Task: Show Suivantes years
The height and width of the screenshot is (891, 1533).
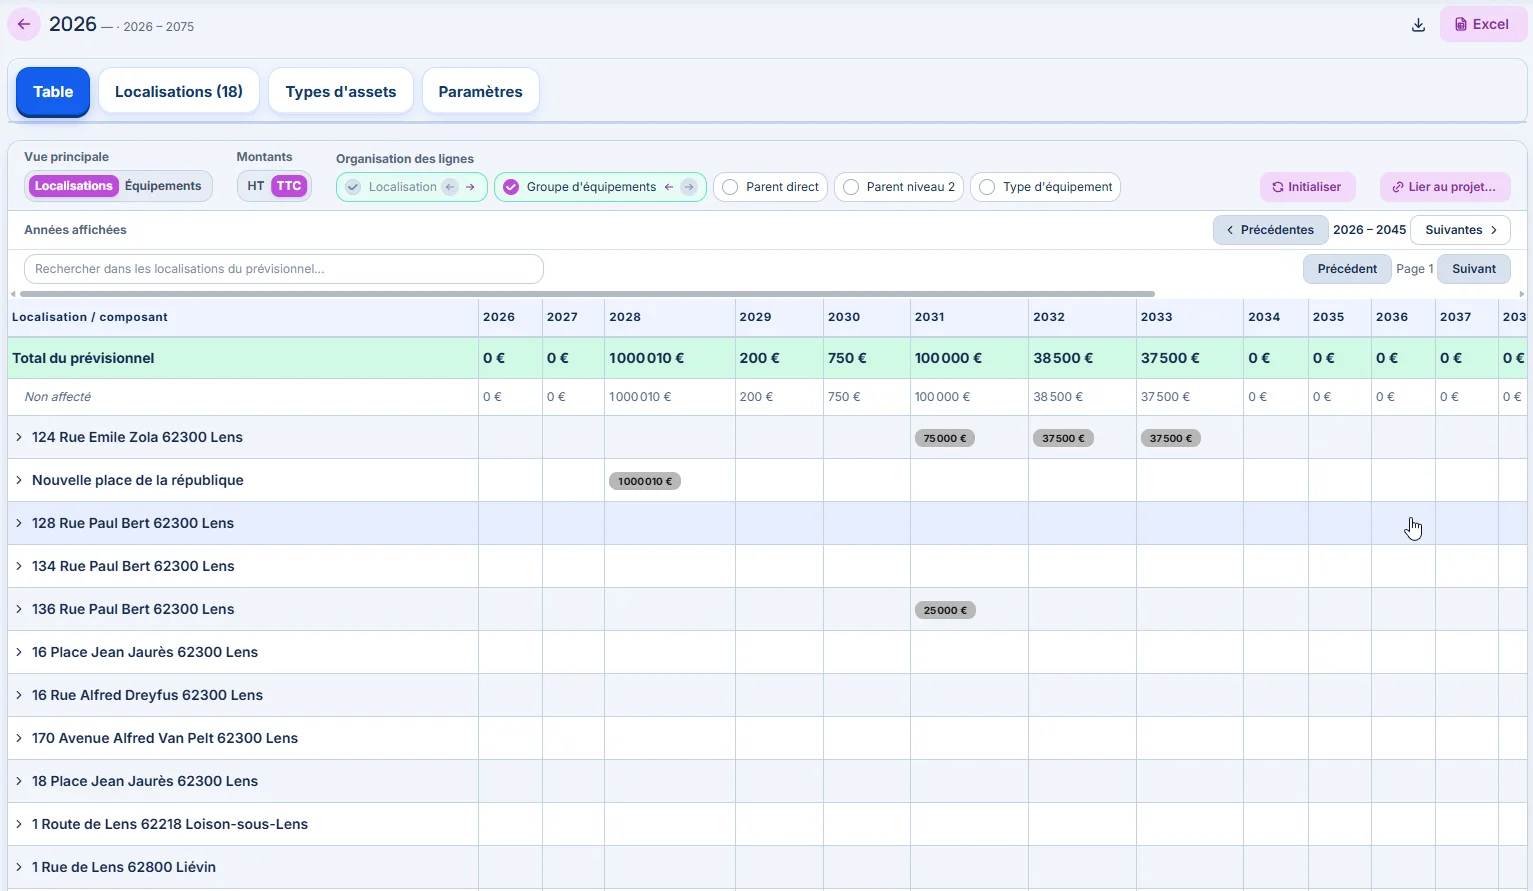Action: click(1460, 230)
